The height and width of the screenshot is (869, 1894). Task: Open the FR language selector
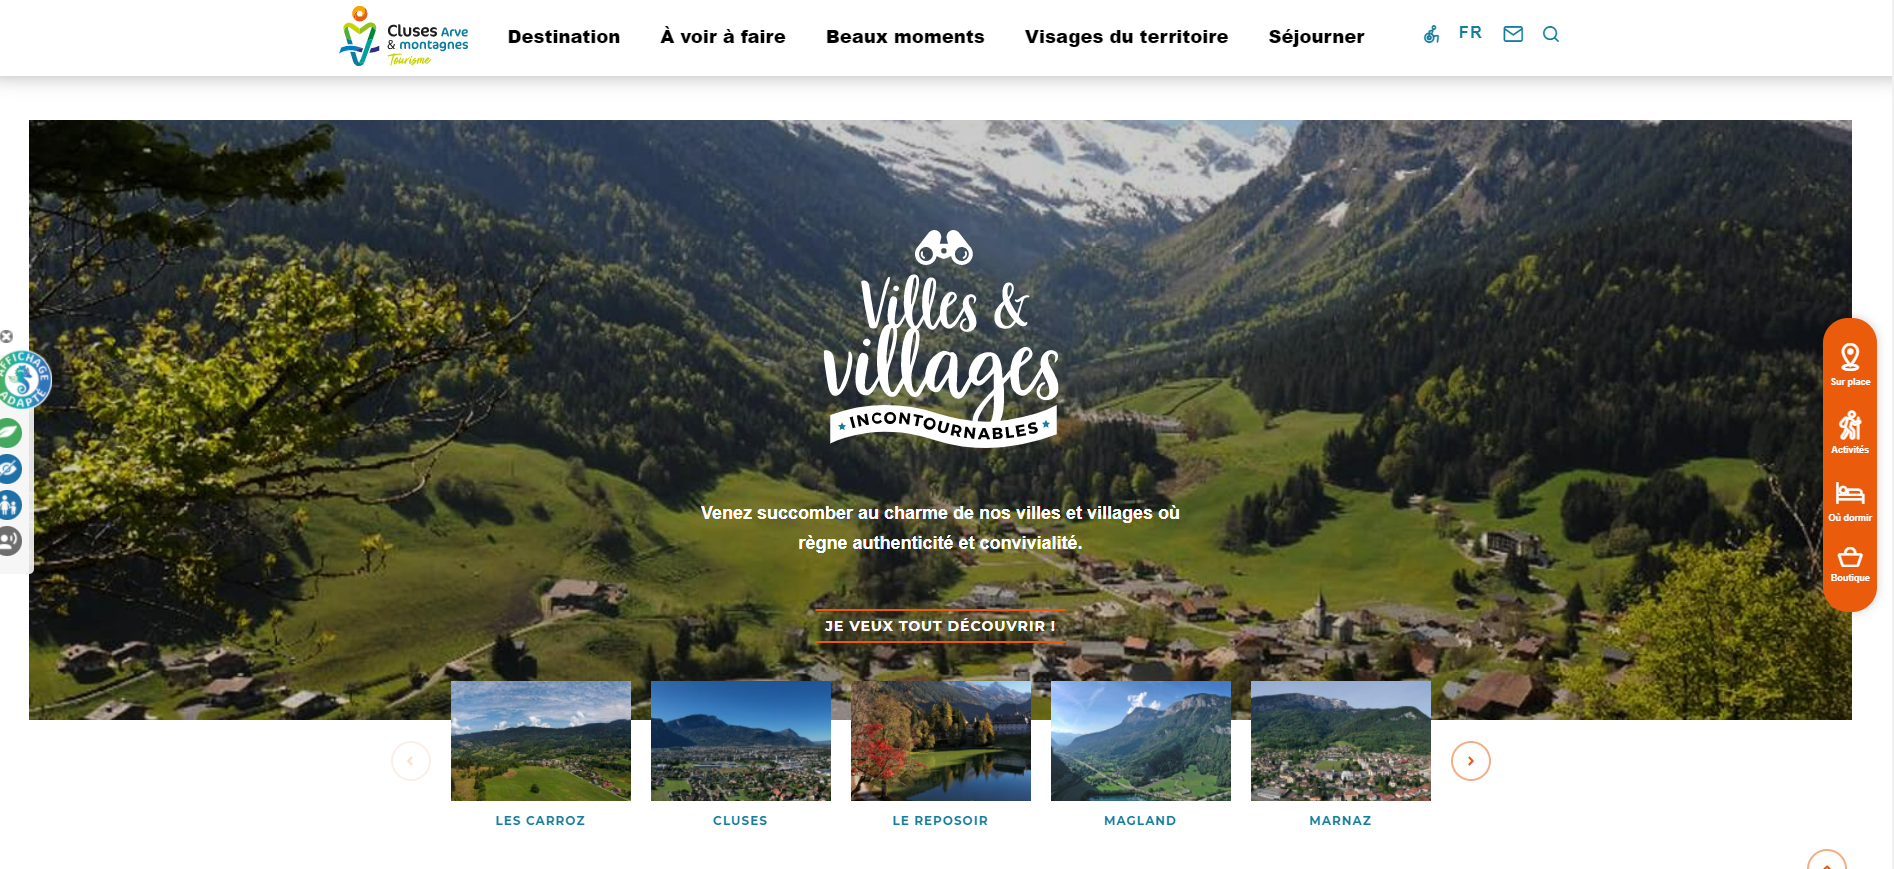pyautogui.click(x=1470, y=33)
